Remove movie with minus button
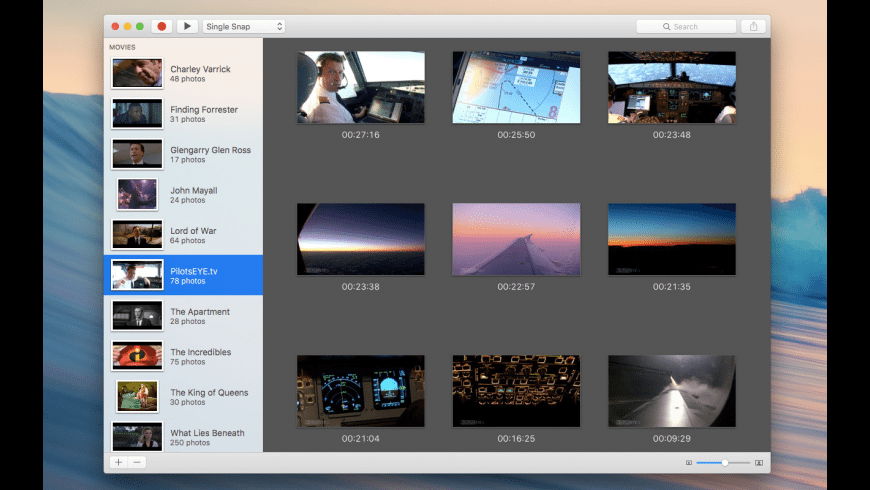The height and width of the screenshot is (490, 870). 137,462
